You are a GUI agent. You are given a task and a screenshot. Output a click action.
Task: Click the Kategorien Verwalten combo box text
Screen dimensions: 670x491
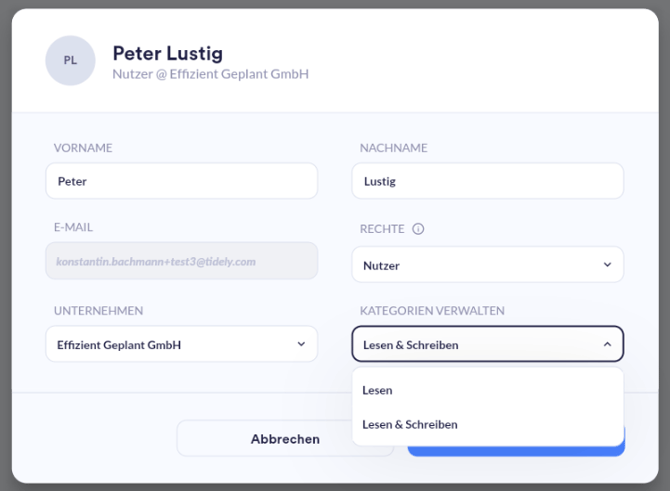[x=411, y=345]
